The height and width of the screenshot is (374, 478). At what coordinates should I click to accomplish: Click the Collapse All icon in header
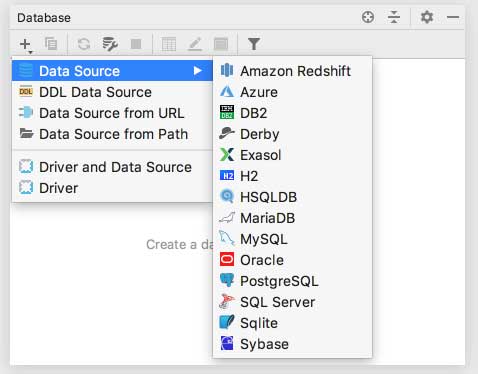[394, 17]
